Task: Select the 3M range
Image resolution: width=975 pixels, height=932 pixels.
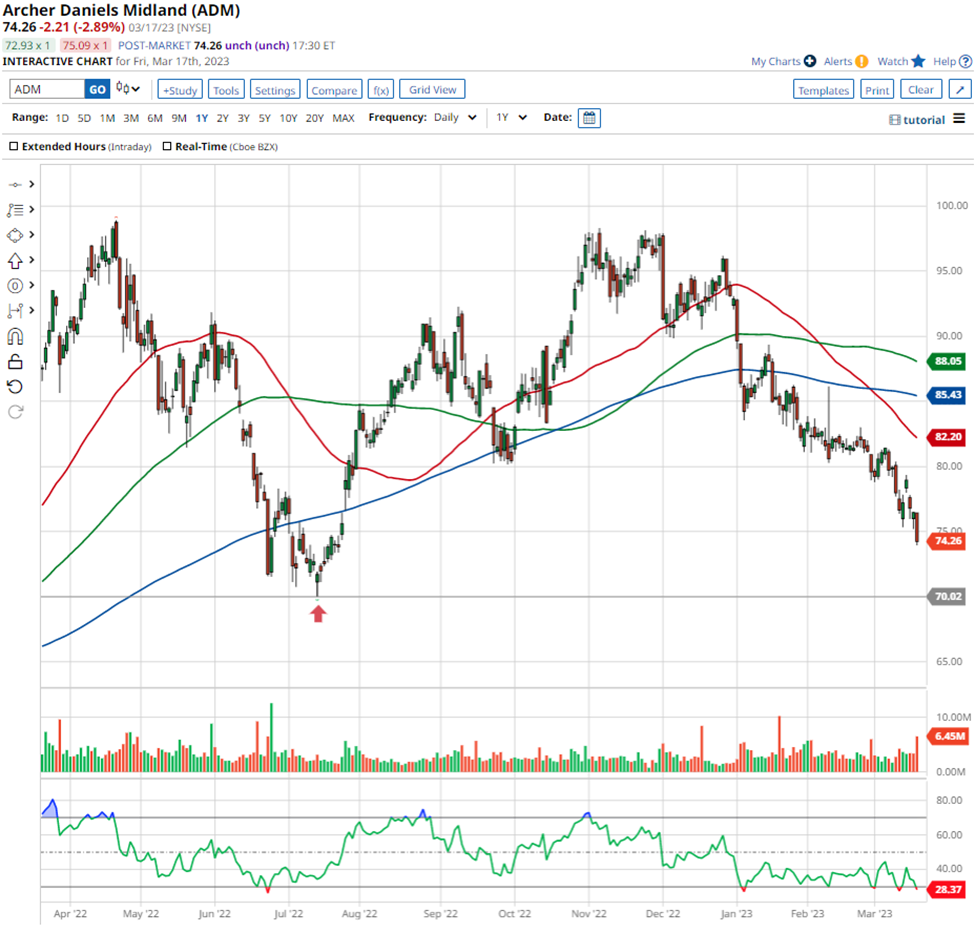Action: [131, 118]
